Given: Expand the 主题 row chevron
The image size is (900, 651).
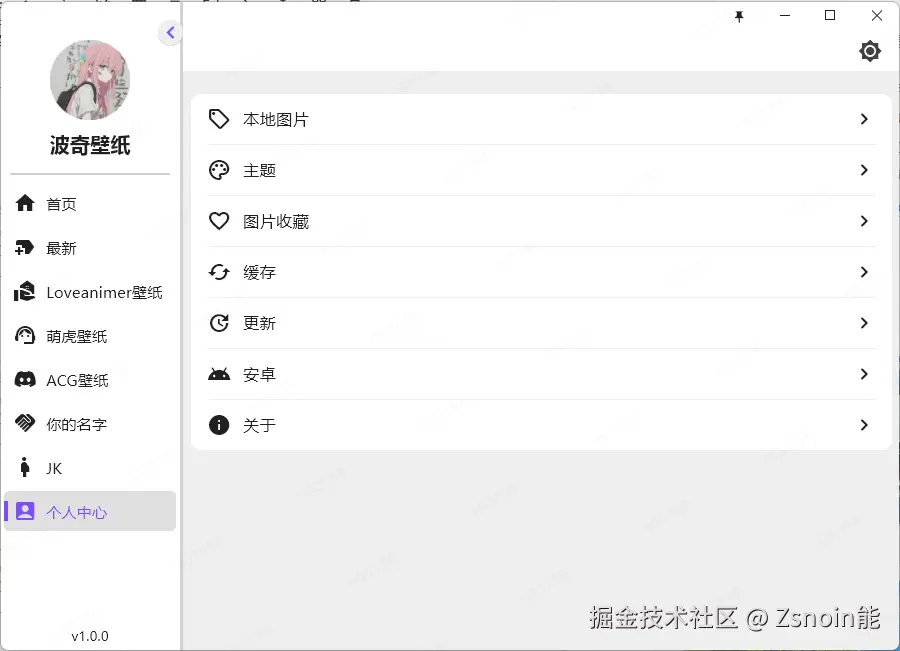Looking at the screenshot, I should pos(864,170).
